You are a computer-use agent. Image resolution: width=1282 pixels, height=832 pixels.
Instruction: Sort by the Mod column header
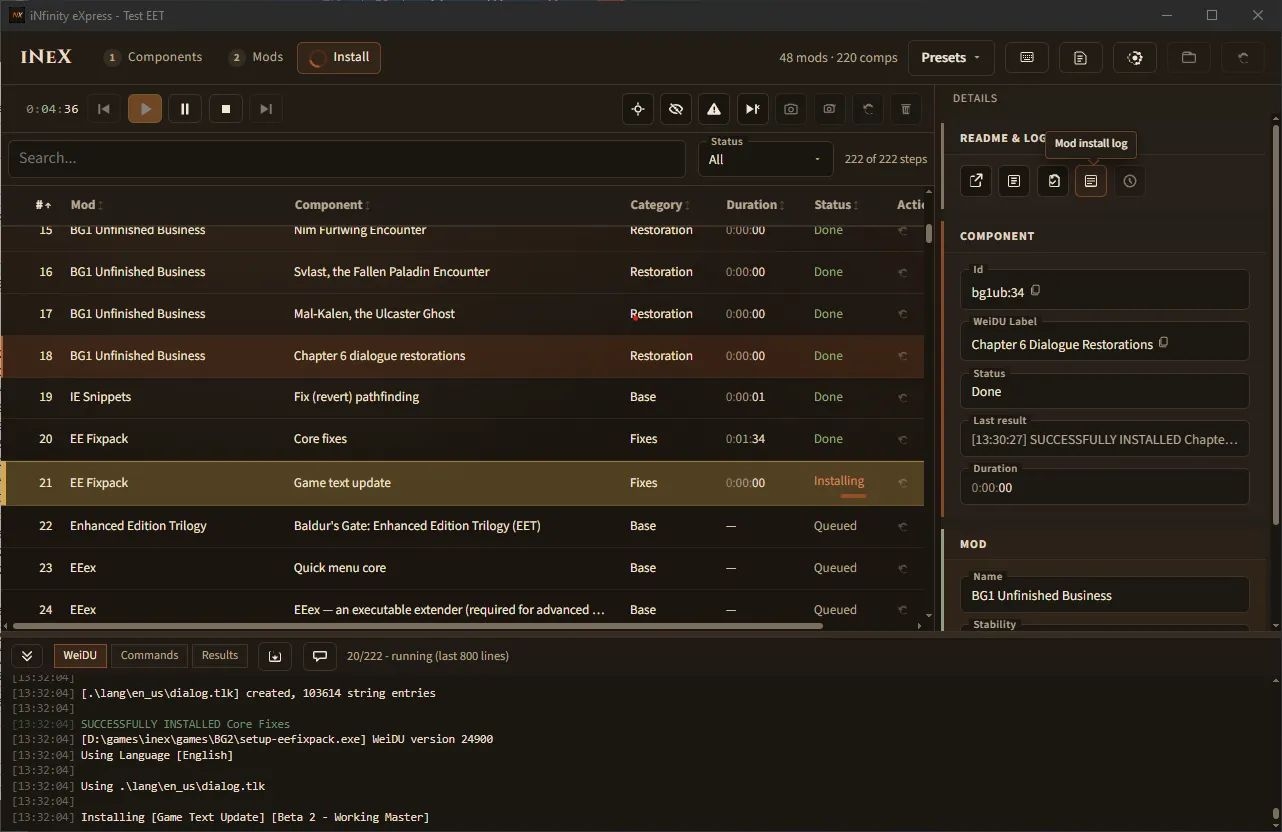click(87, 205)
